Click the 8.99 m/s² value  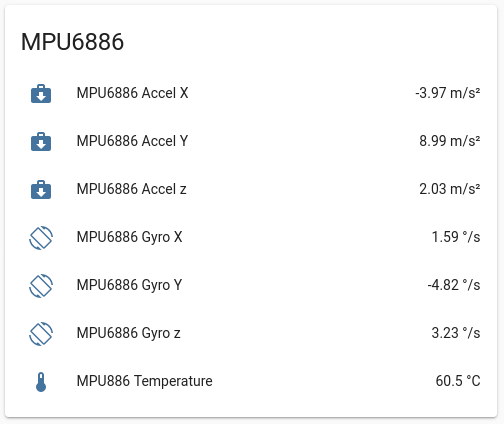pos(450,141)
